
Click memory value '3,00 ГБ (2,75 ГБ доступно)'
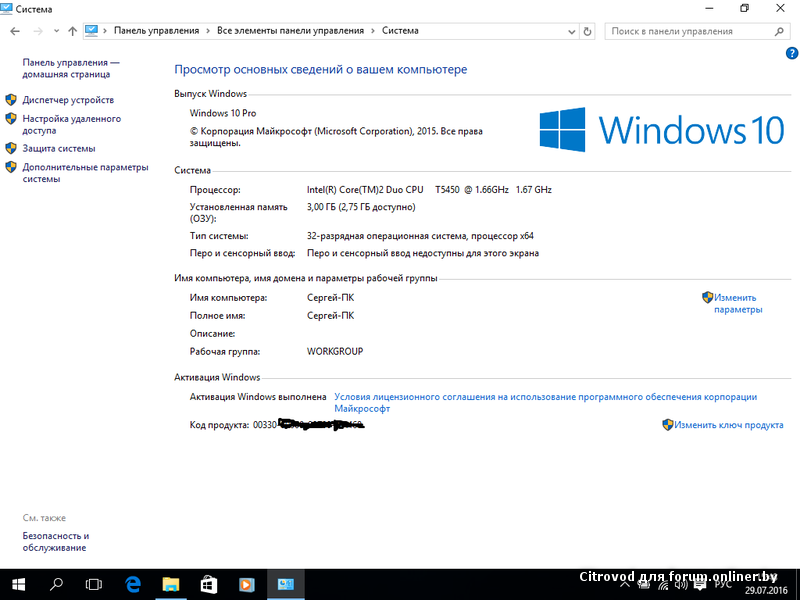tap(361, 207)
